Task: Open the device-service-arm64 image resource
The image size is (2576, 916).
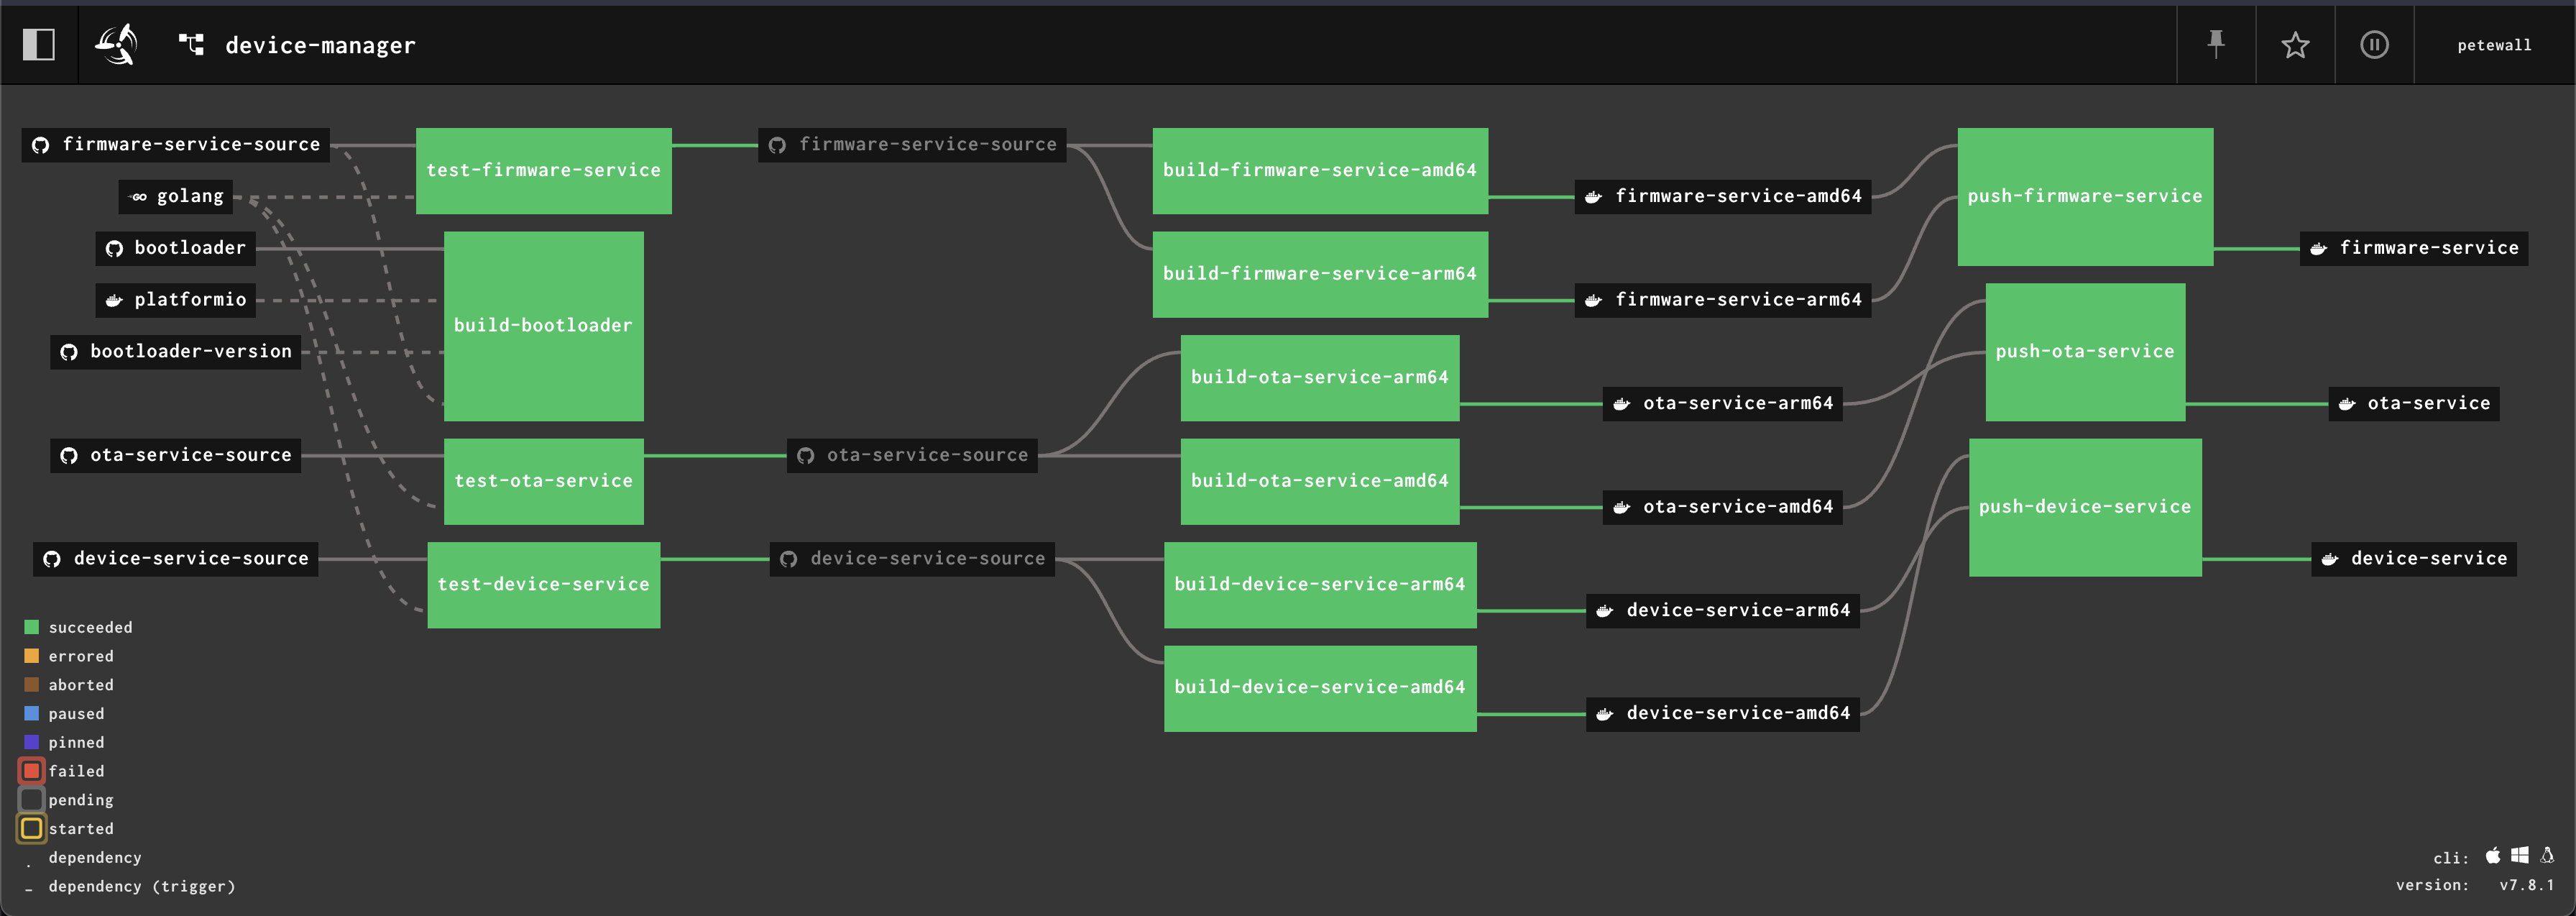Action: [x=1723, y=611]
